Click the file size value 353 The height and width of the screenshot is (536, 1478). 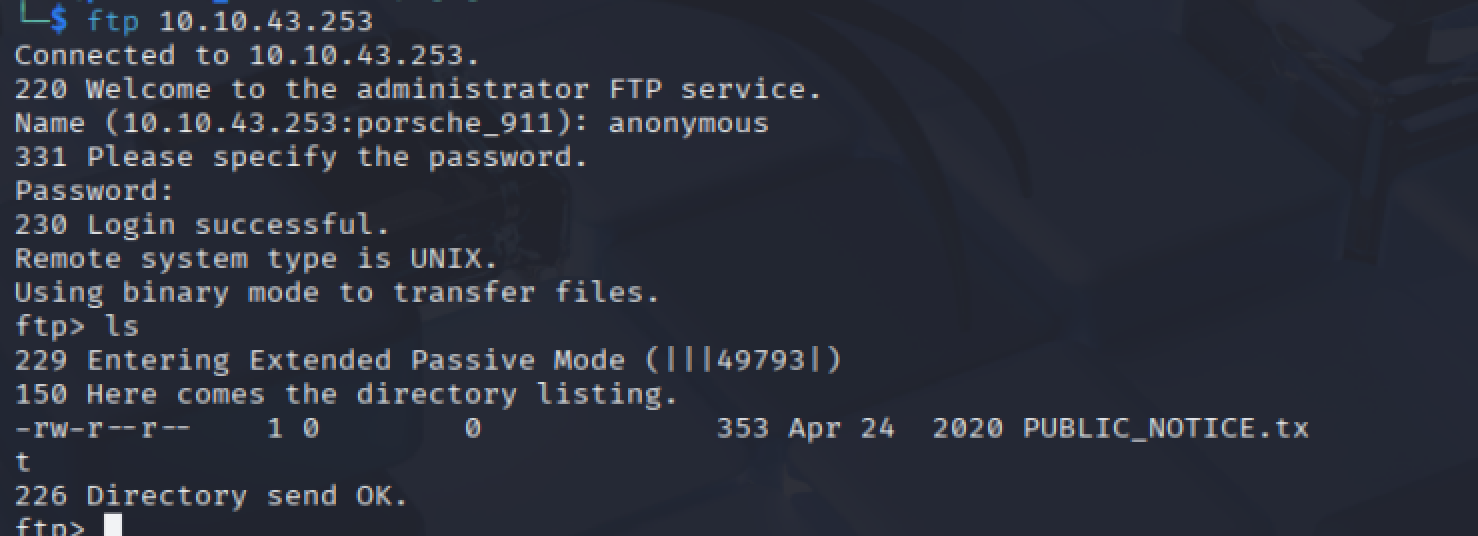click(x=742, y=428)
